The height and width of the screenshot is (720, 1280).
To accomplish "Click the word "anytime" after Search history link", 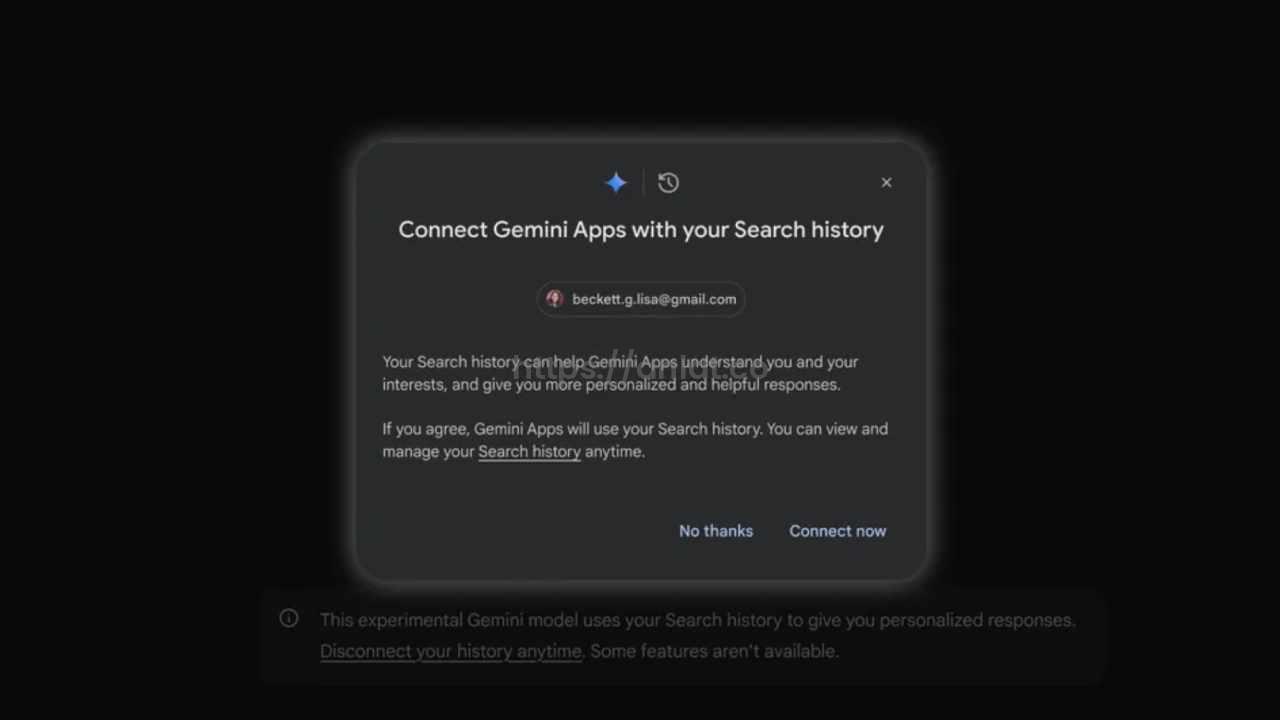I will [x=615, y=451].
